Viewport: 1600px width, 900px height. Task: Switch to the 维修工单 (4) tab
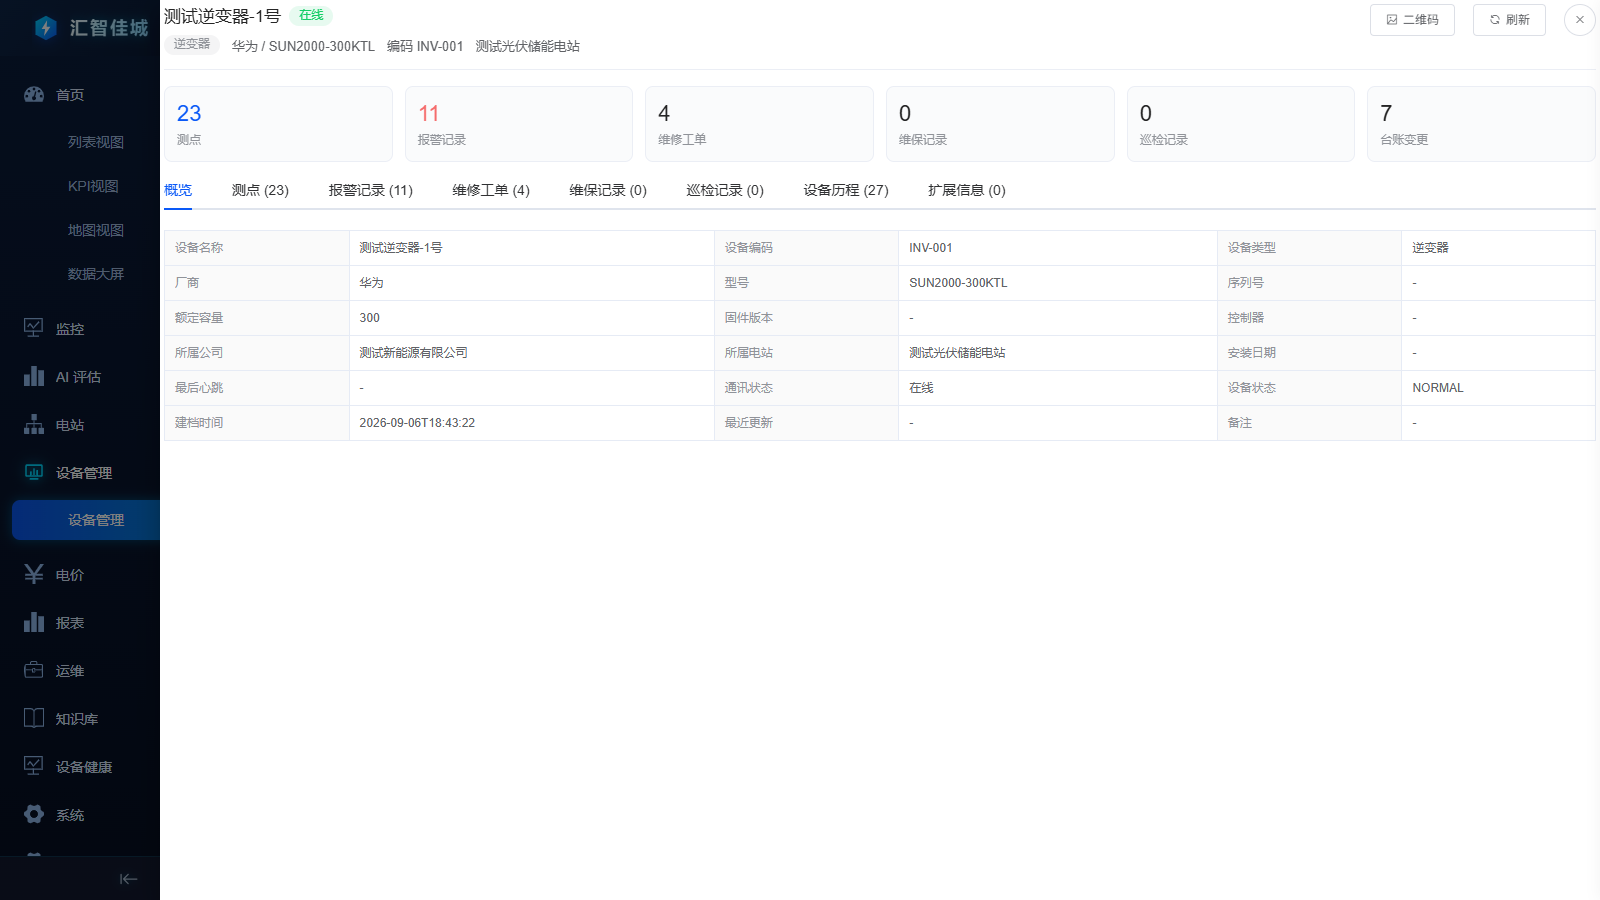[x=491, y=190]
